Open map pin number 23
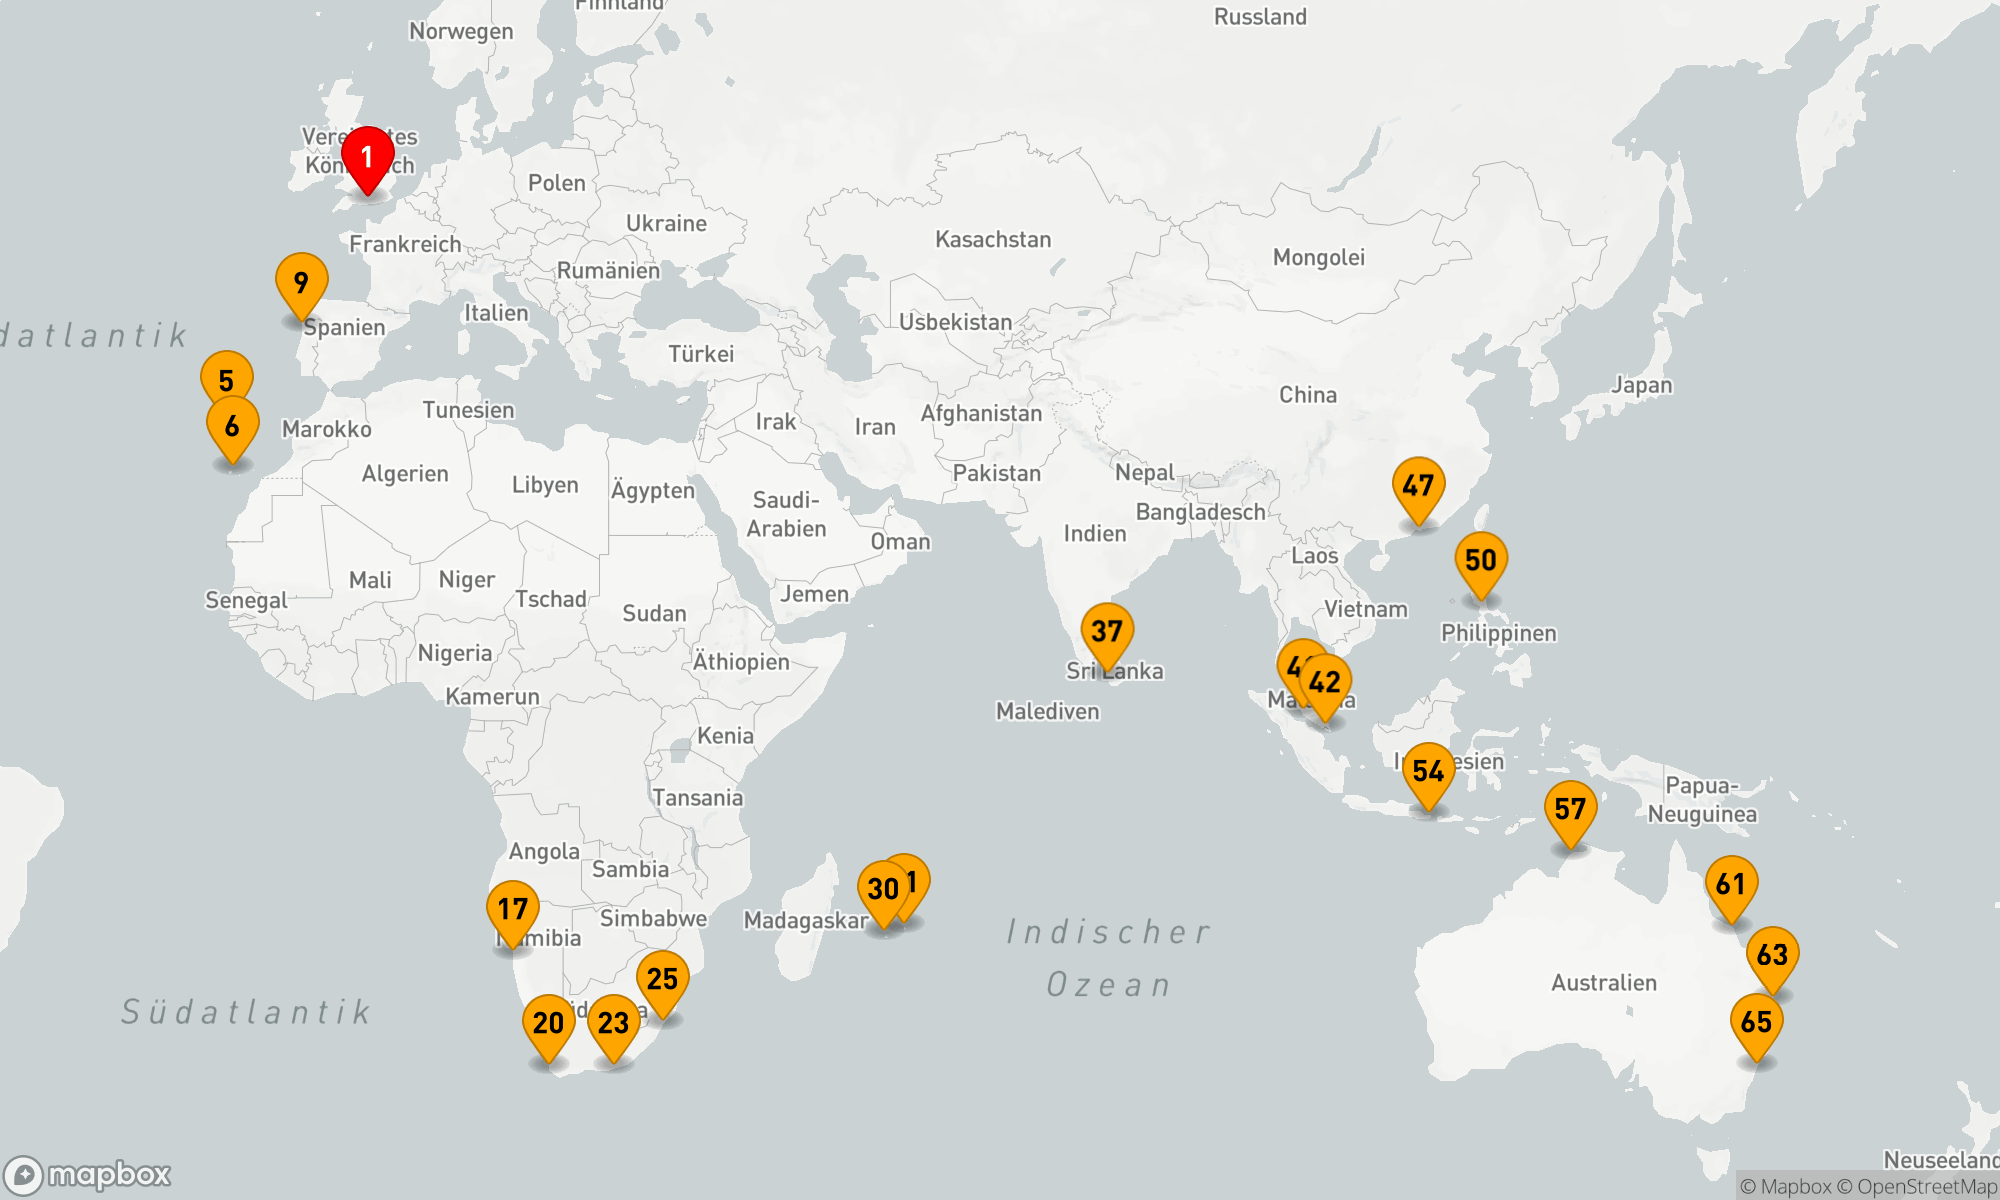2000x1200 pixels. (x=613, y=1023)
